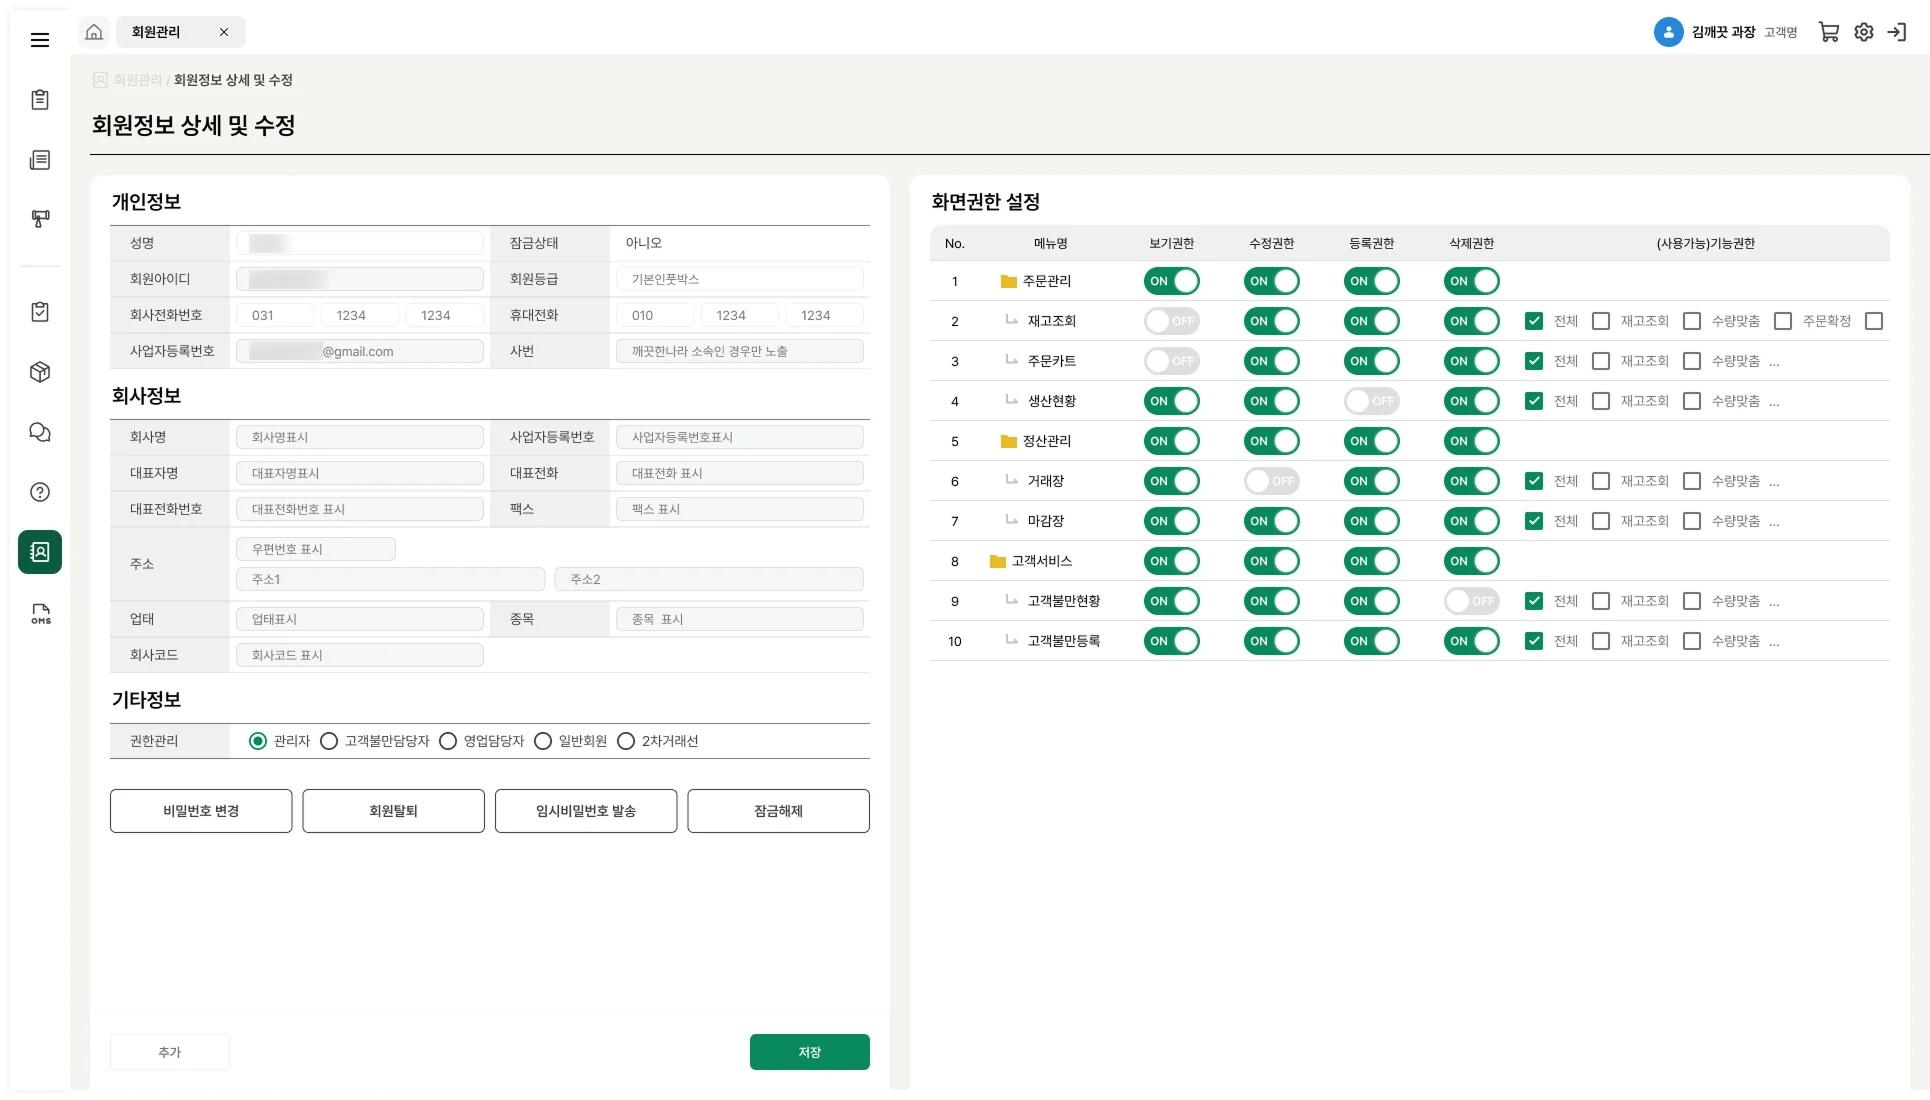Click the 잠금해제 button
Image resolution: width=1930 pixels, height=1100 pixels.
(779, 811)
